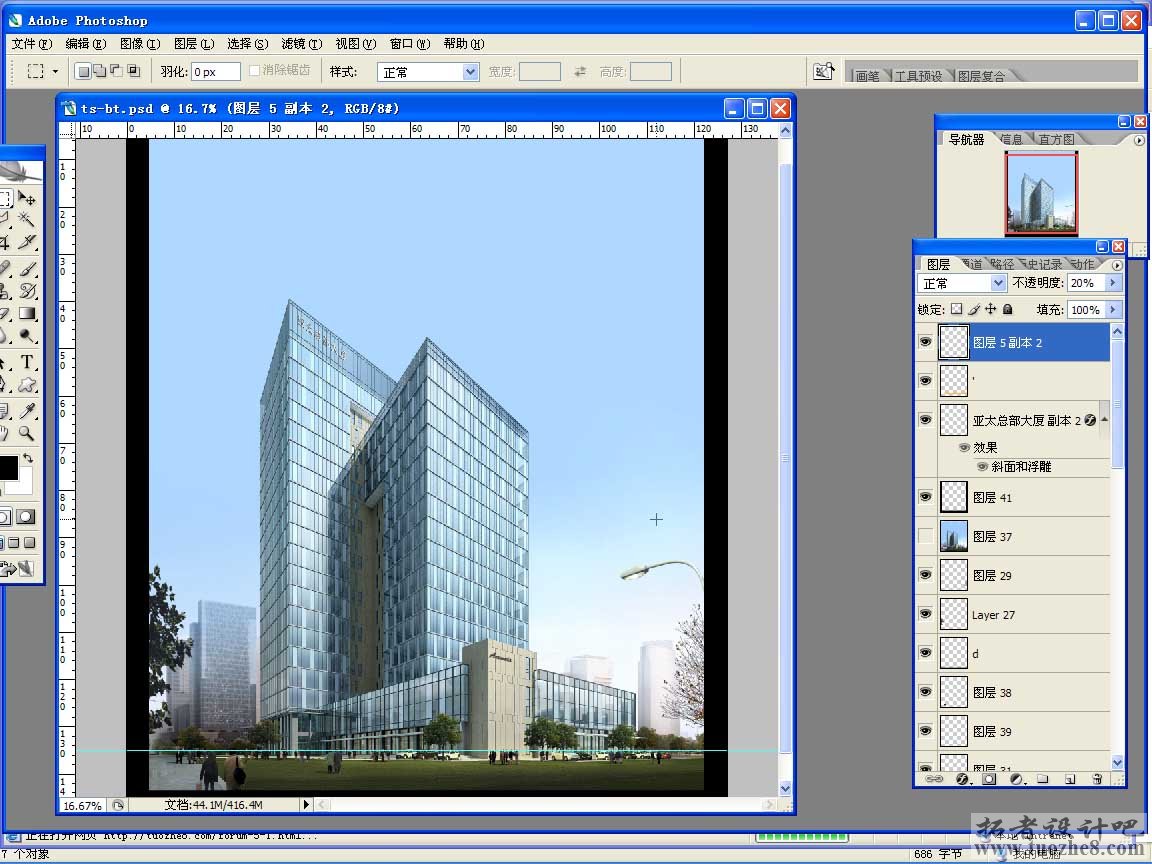Select the Zoom tool

click(x=27, y=433)
